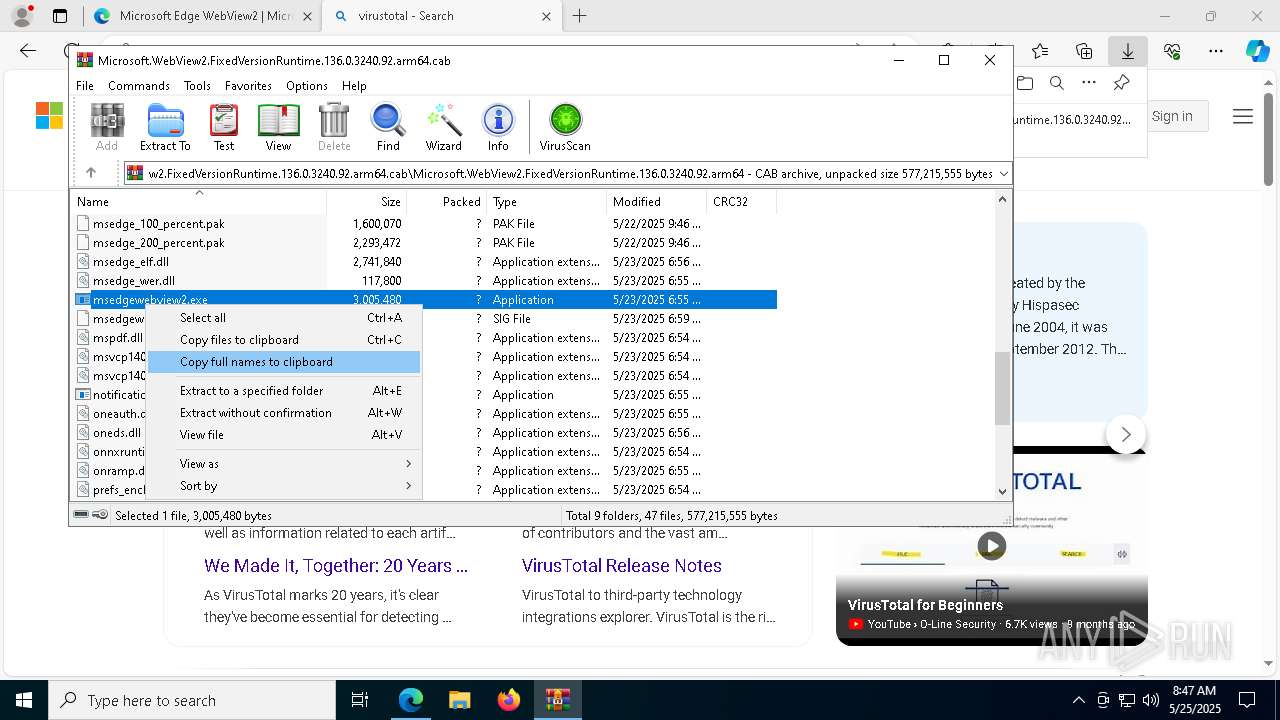
Task: Play the VirusTotal for Beginners video
Action: [991, 546]
